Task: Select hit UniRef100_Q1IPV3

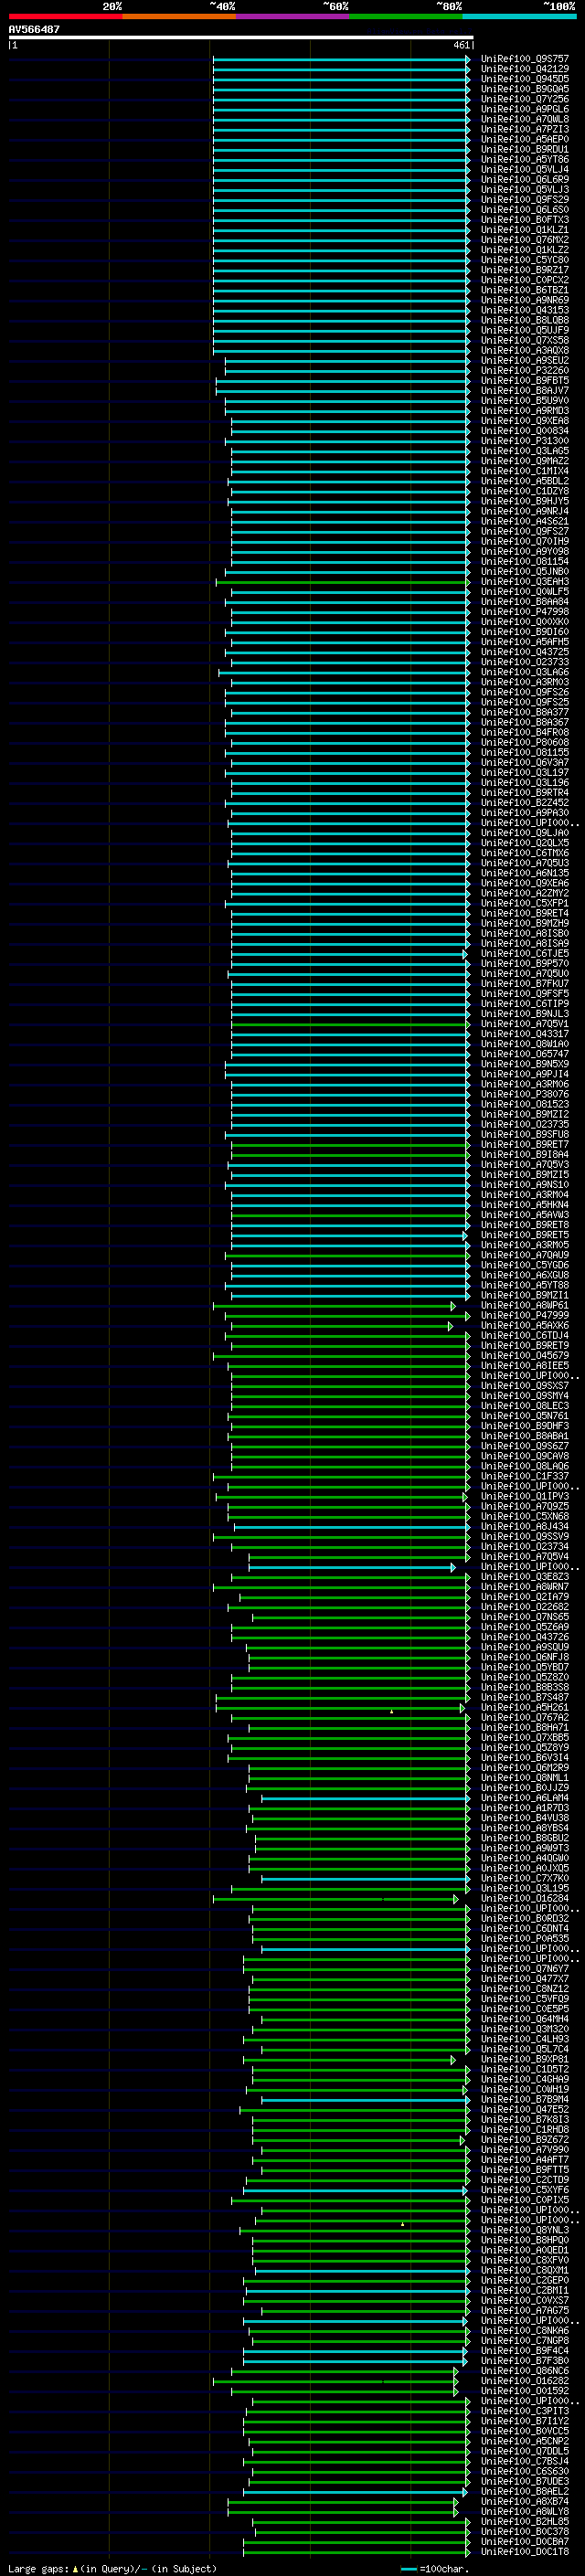Action: click(x=525, y=1496)
